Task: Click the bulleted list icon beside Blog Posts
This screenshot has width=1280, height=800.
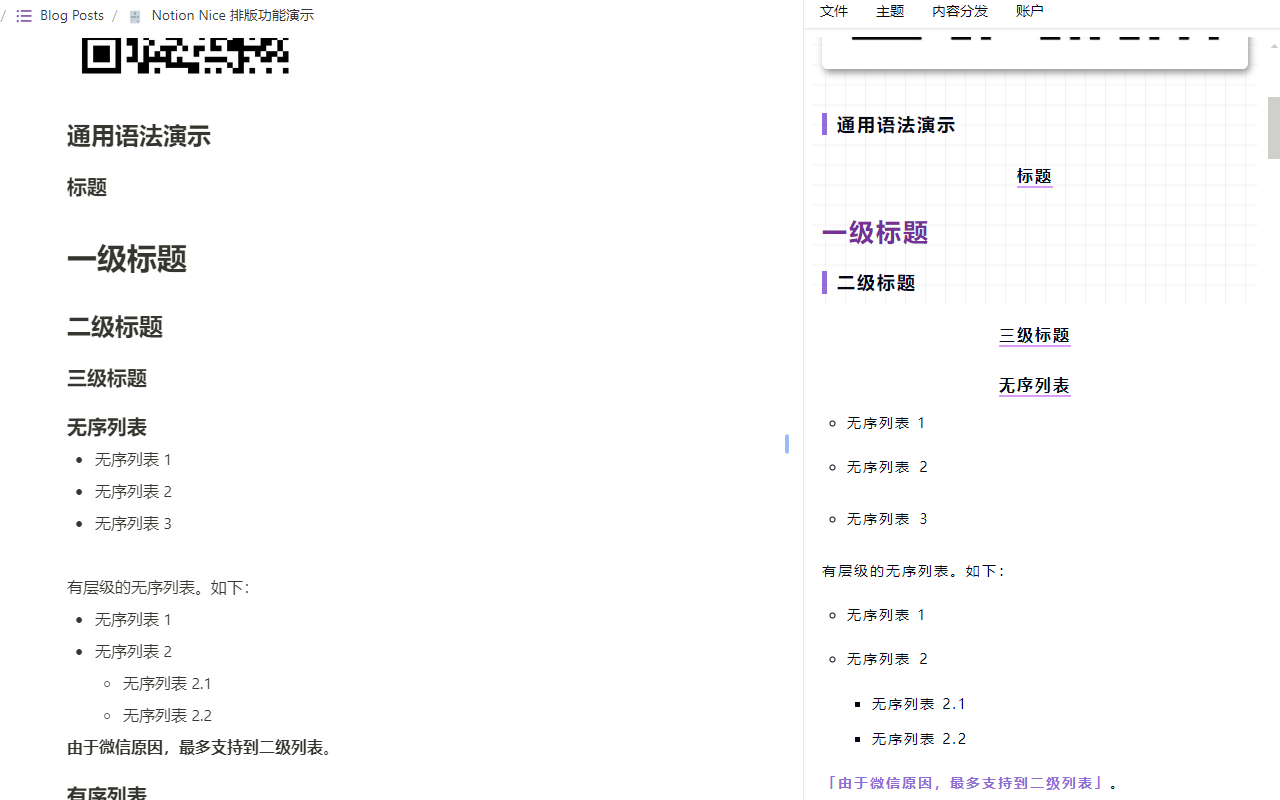Action: [x=23, y=15]
